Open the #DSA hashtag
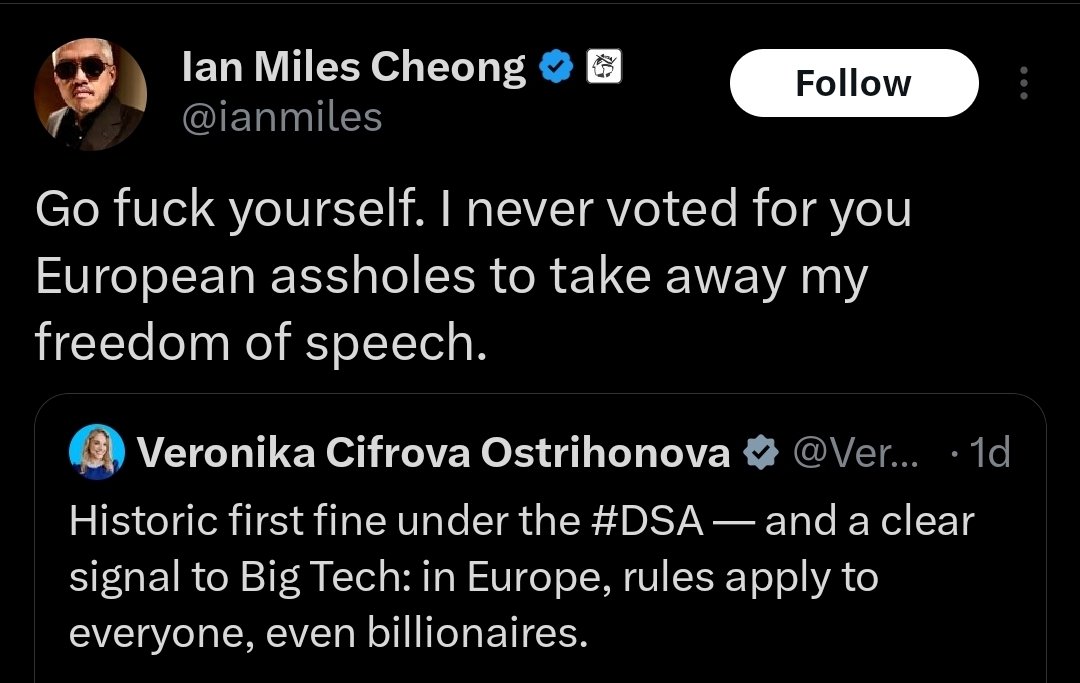Viewport: 1080px width, 683px height. click(x=647, y=521)
